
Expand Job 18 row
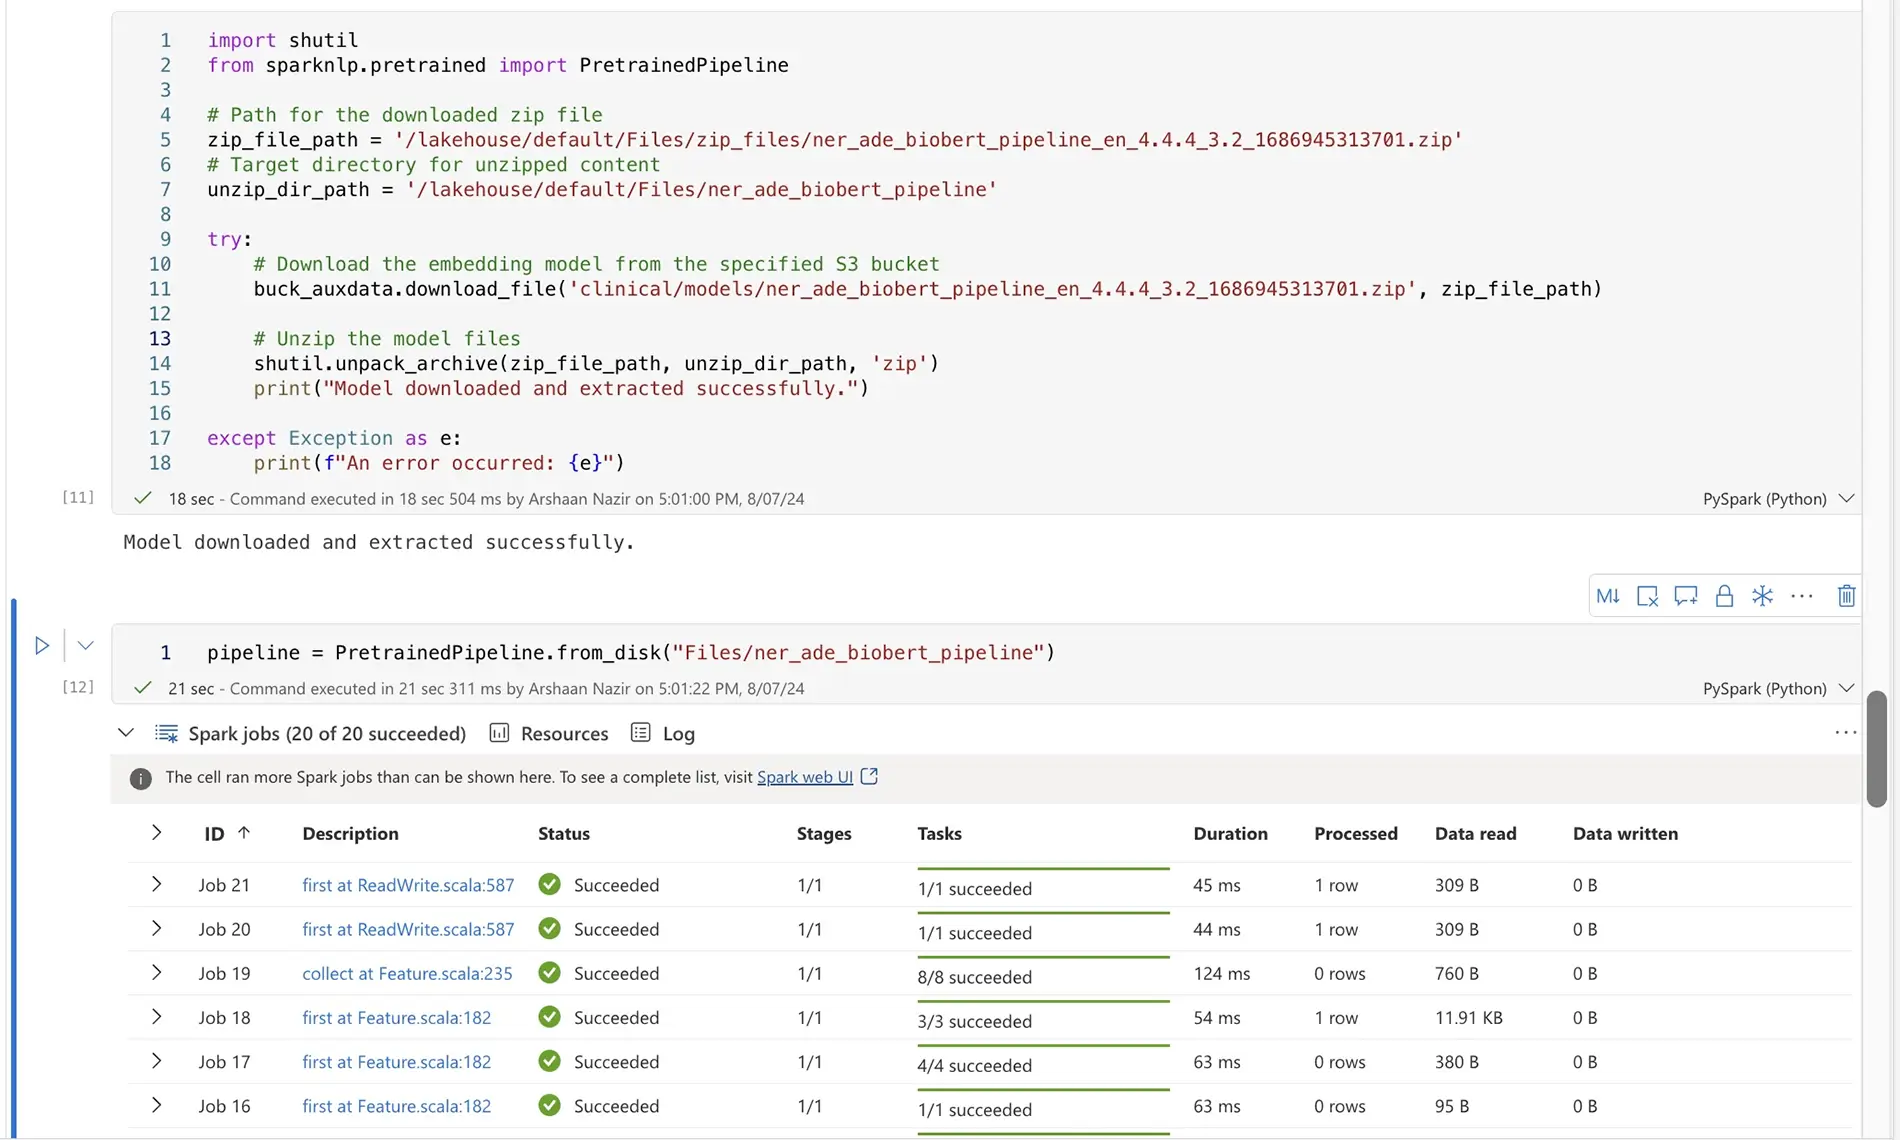coord(156,1016)
